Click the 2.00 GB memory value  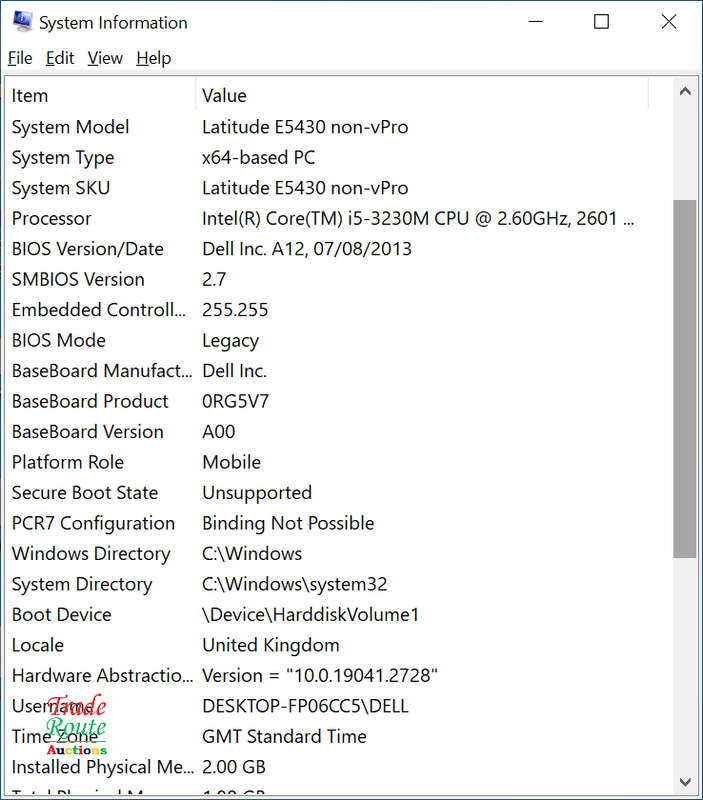click(234, 767)
